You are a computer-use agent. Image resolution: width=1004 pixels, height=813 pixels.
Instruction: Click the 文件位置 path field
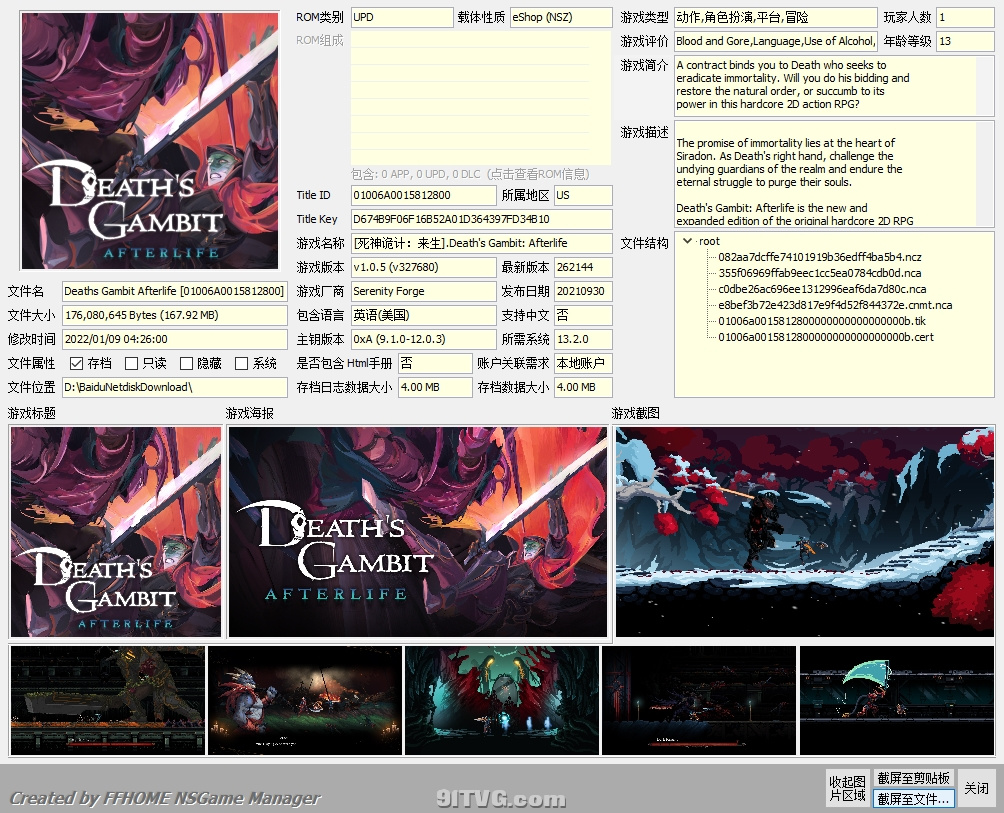[174, 387]
